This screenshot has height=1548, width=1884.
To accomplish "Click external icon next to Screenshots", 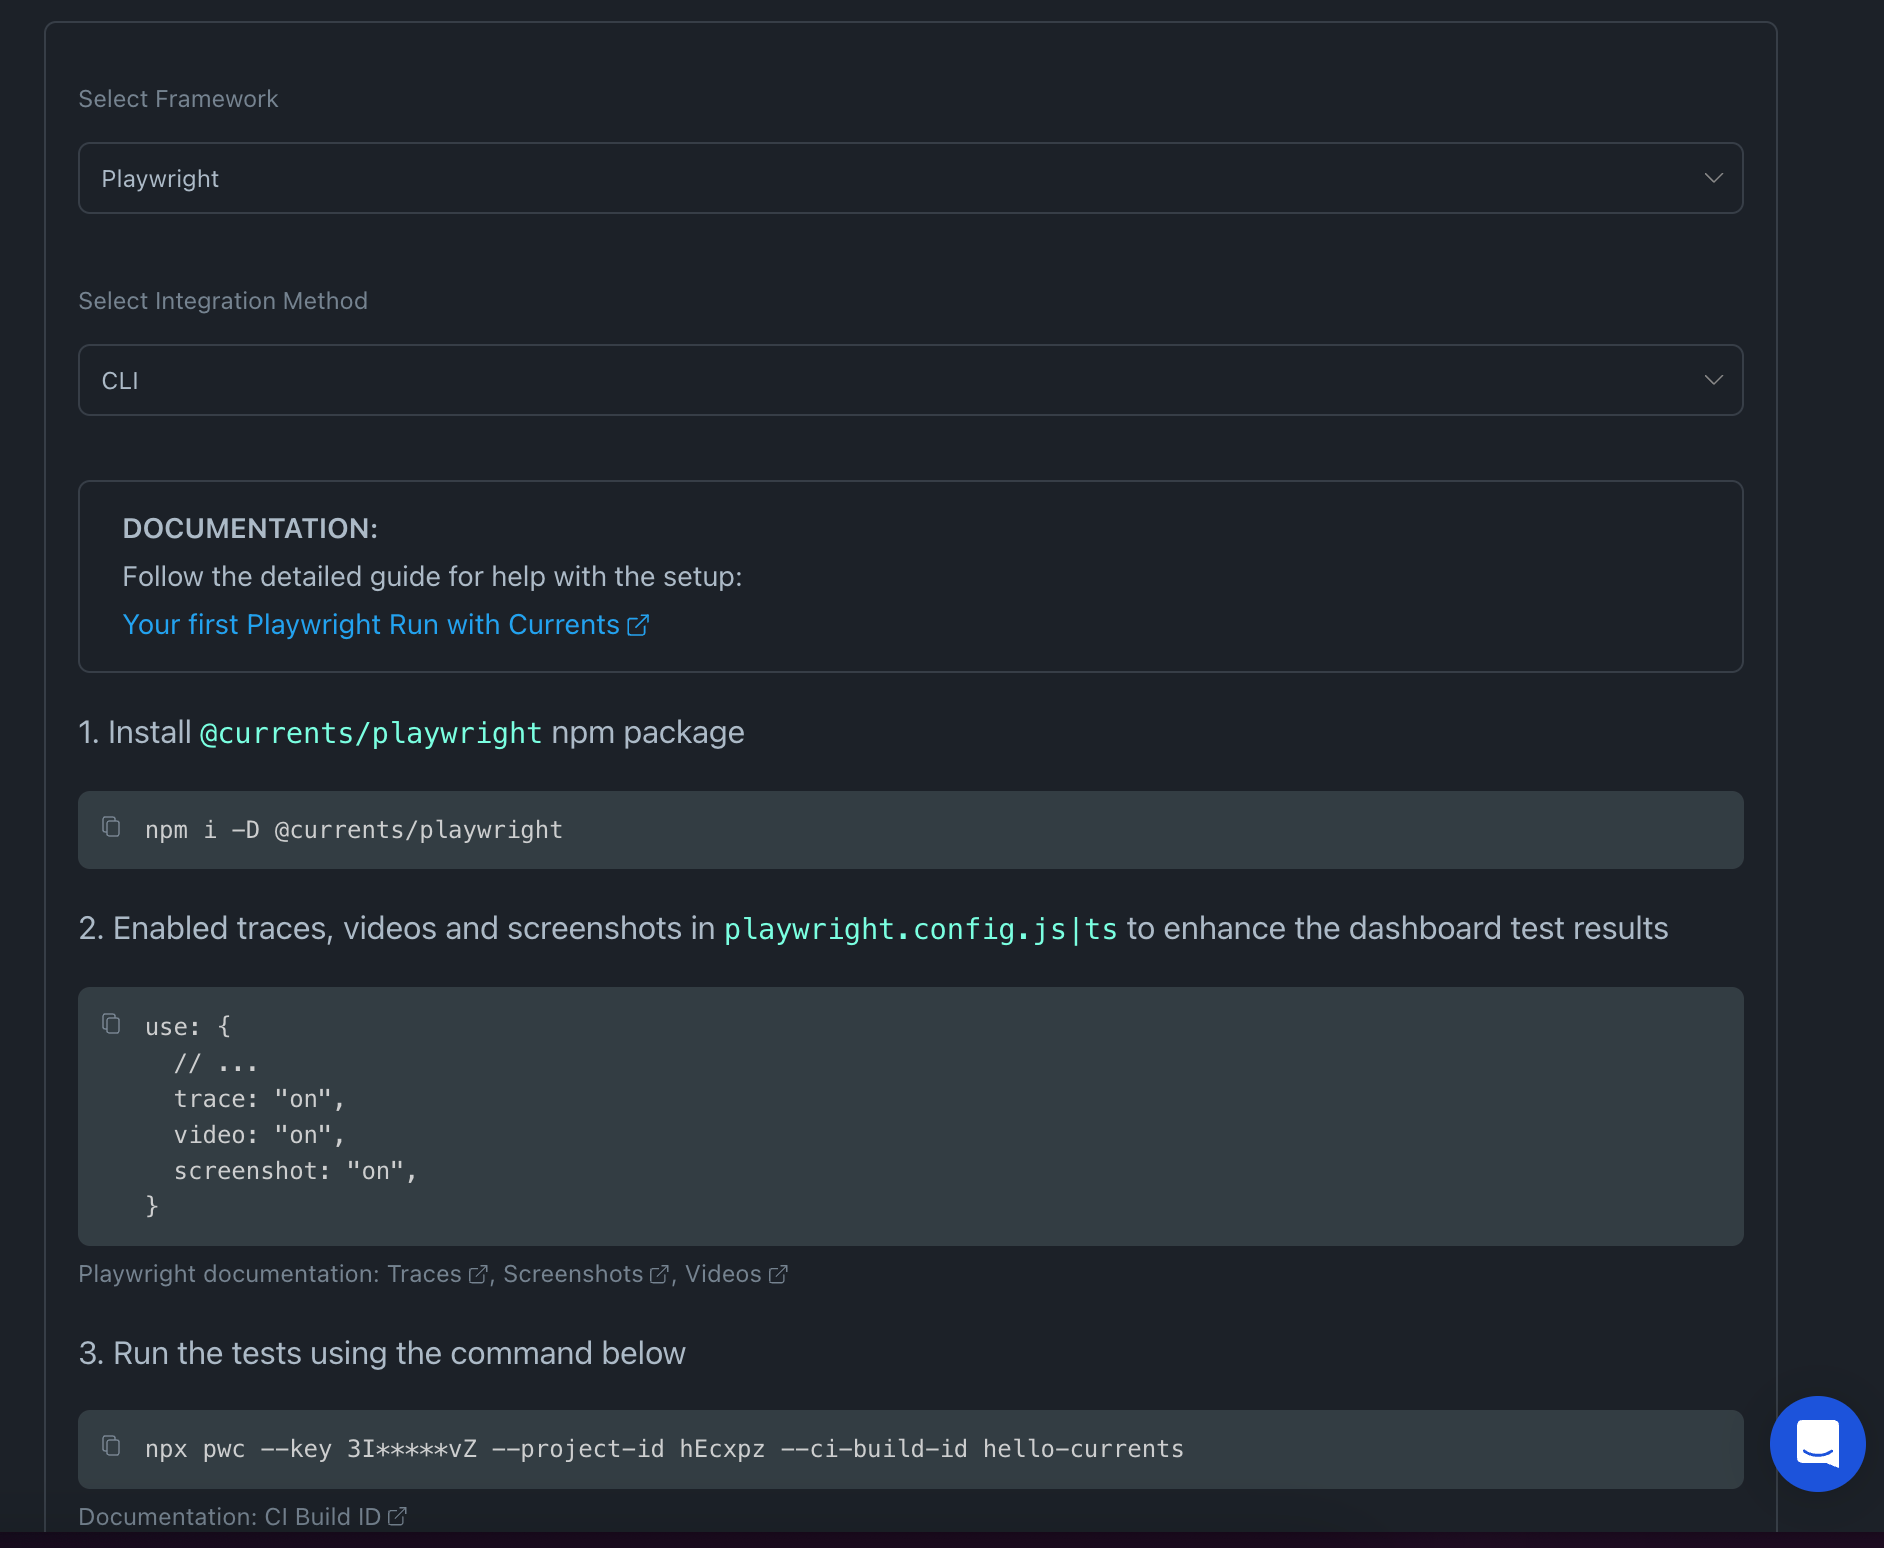I will click(x=659, y=1274).
